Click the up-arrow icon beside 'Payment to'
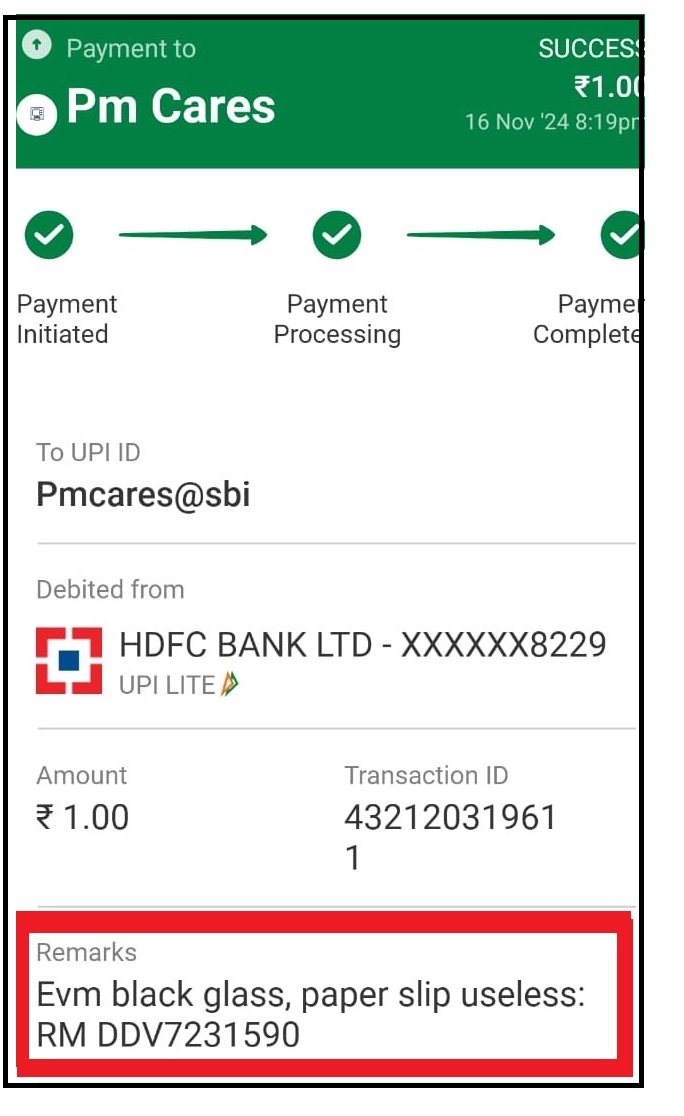Image resolution: width=684 pixels, height=1116 pixels. pos(37,45)
